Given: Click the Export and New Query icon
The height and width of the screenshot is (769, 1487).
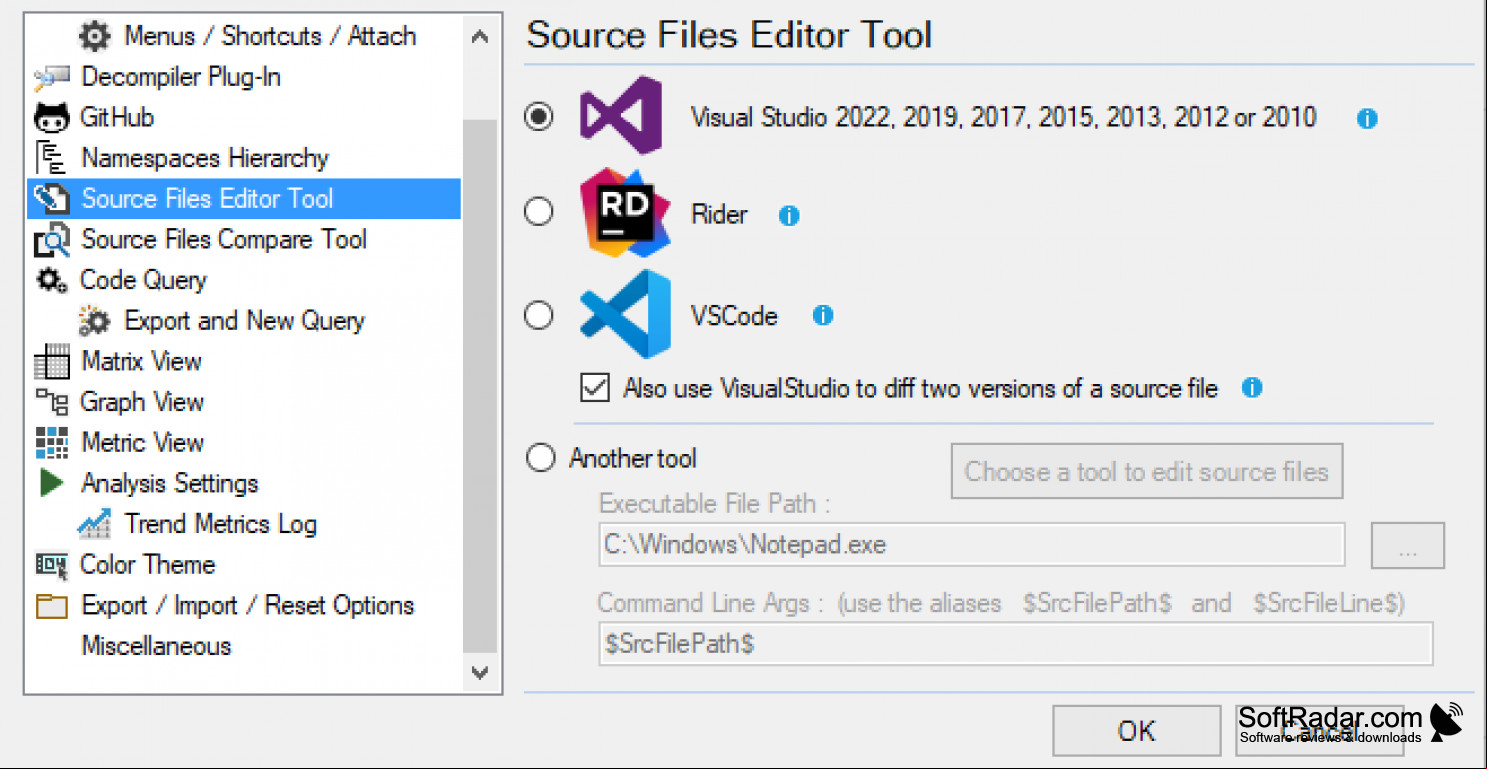Looking at the screenshot, I should [x=94, y=321].
